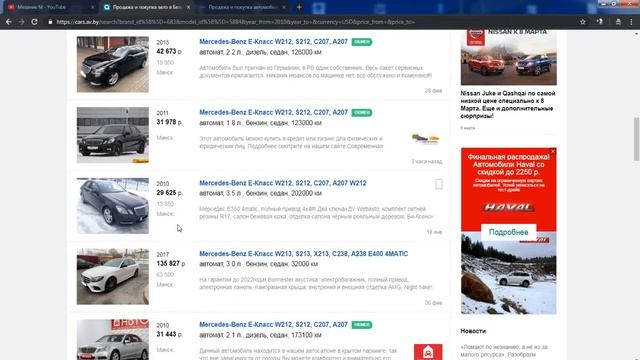Bookmark this page with the star icon

point(582,22)
